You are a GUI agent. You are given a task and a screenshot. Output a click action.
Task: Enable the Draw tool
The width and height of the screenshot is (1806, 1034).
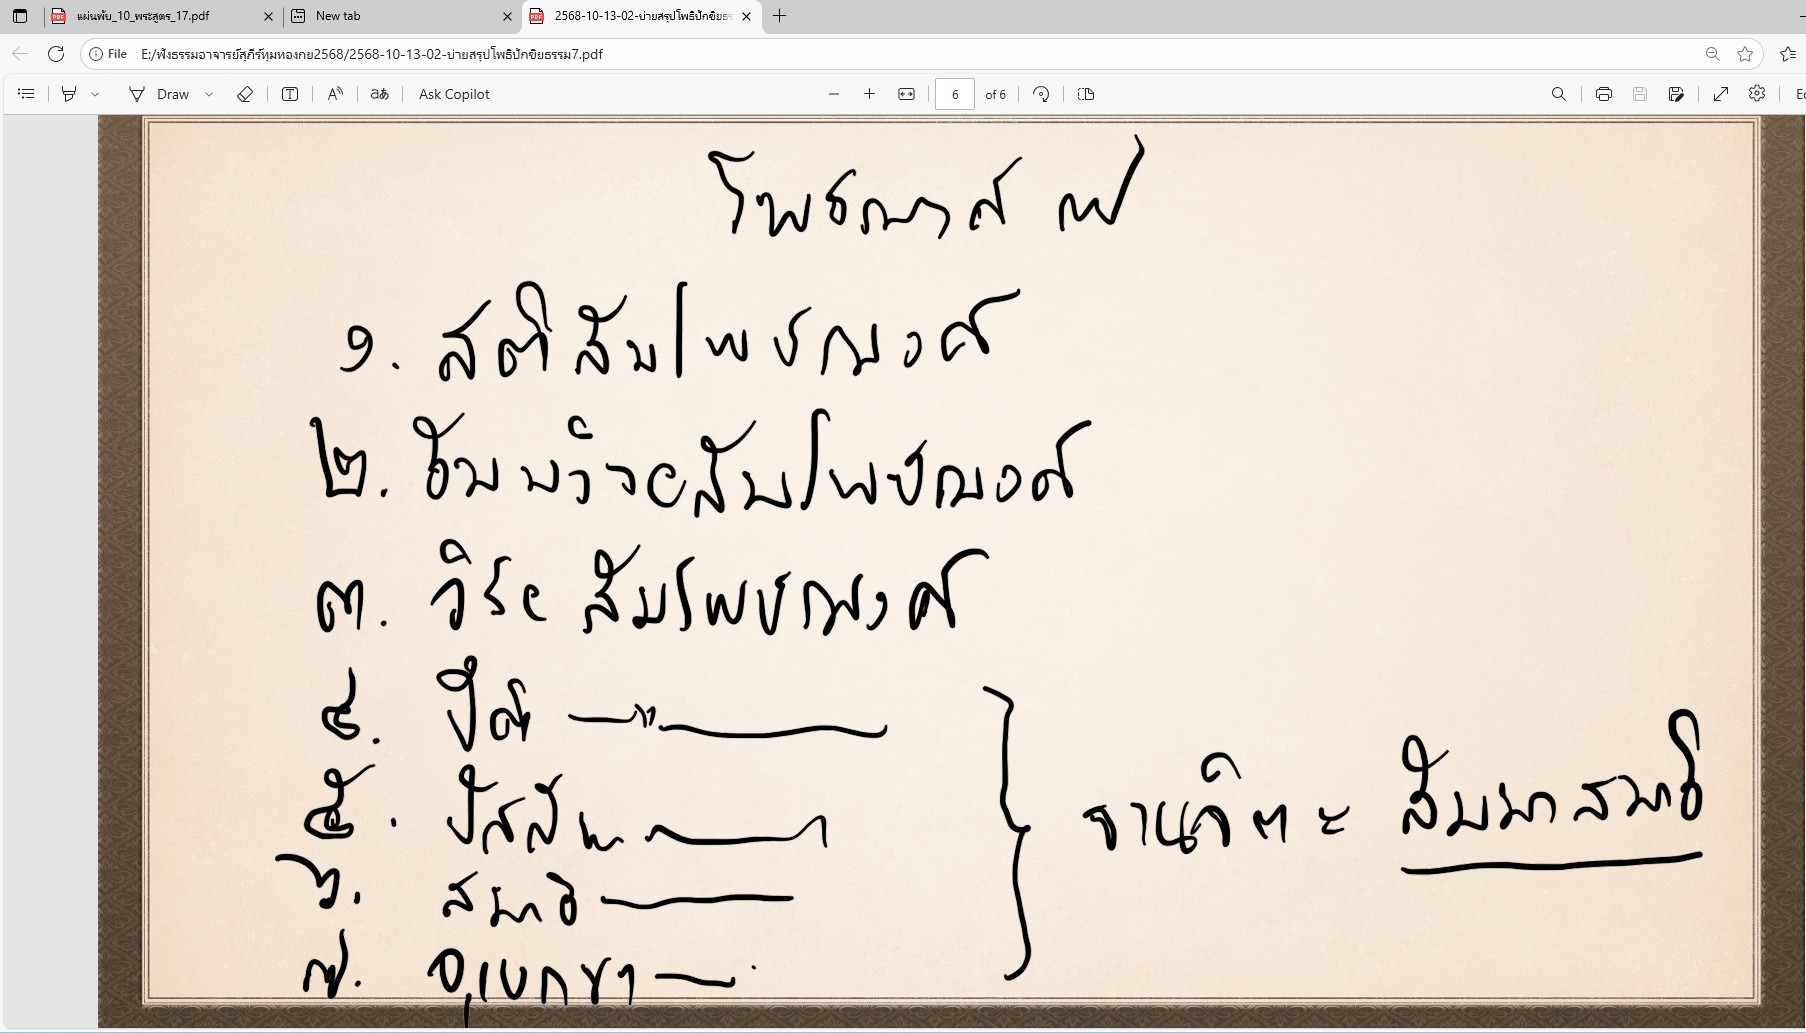[x=159, y=94]
